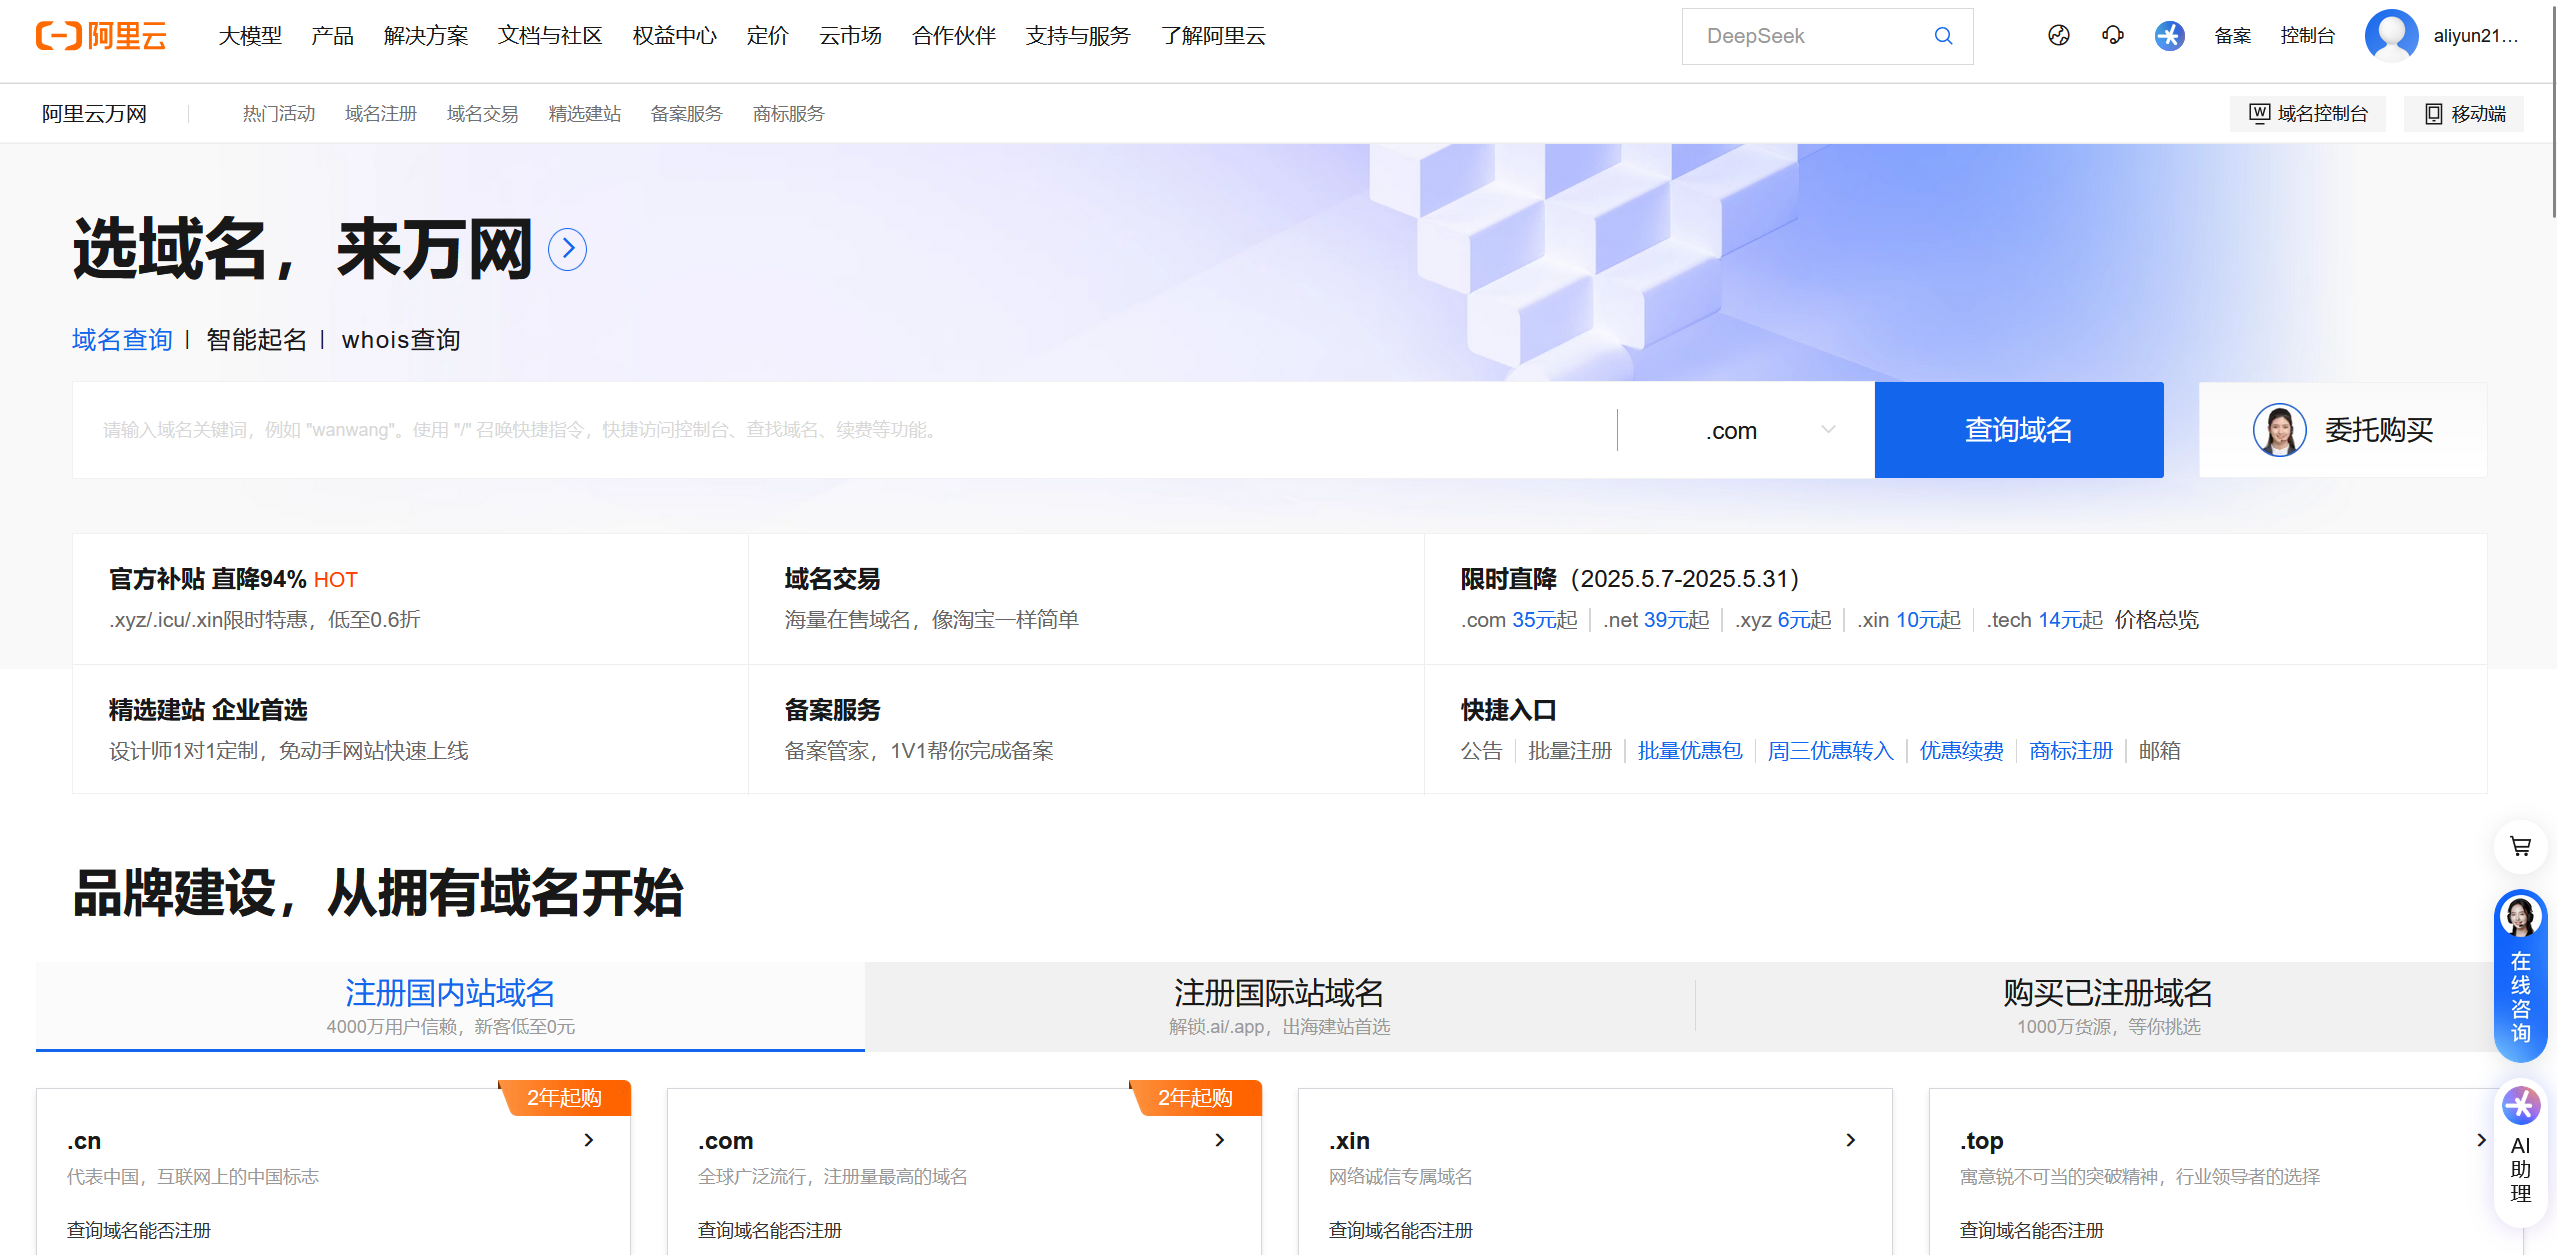Open the 备案 link in header
Screen dimensions: 2557x1255
[x=2232, y=36]
